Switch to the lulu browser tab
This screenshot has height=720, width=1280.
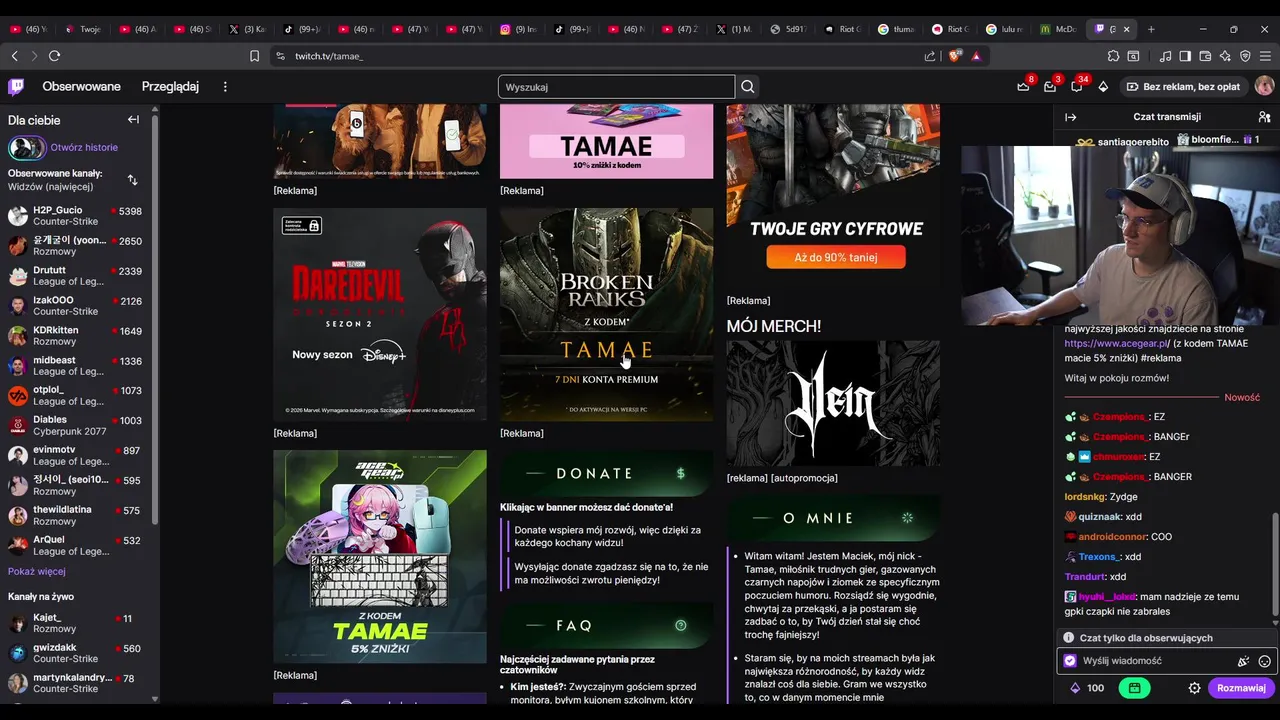point(1004,29)
